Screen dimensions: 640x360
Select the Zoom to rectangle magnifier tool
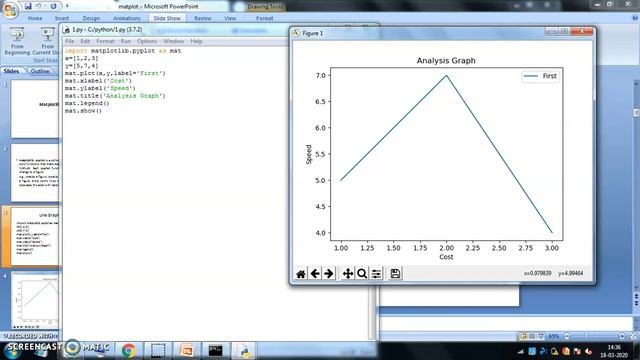[x=362, y=273]
